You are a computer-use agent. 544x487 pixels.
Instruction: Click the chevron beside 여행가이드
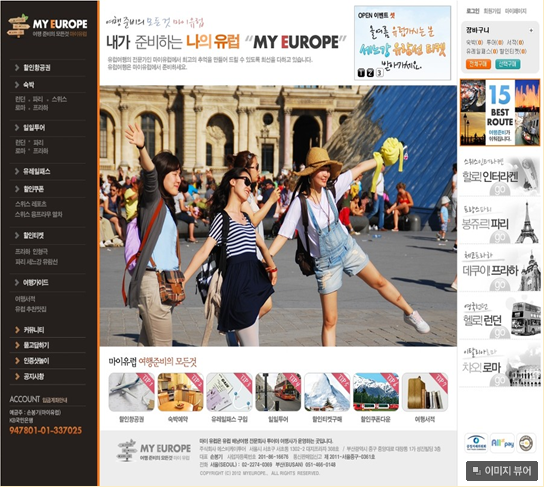(17, 283)
